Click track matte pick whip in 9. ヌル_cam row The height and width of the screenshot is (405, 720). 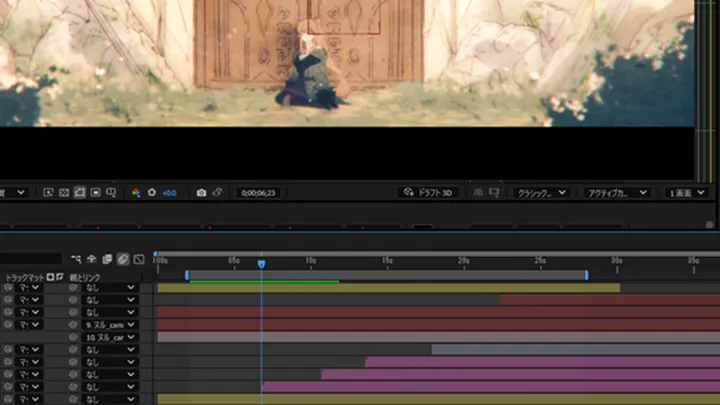pos(8,325)
